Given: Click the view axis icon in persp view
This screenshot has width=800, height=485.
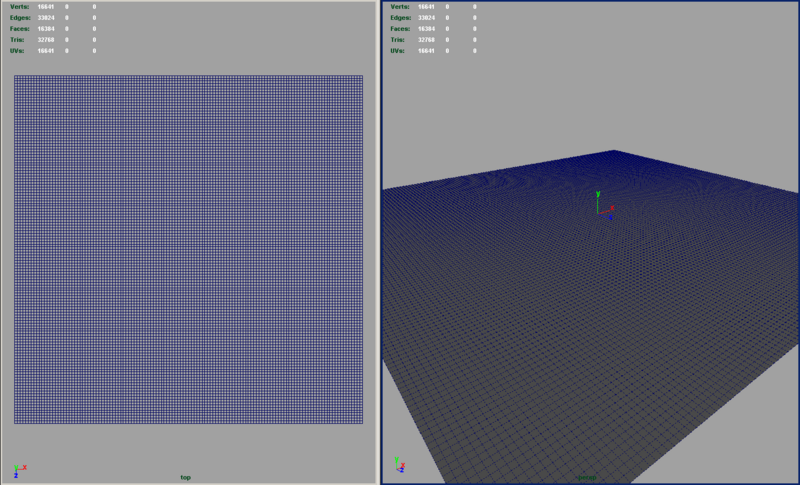Looking at the screenshot, I should coord(400,465).
